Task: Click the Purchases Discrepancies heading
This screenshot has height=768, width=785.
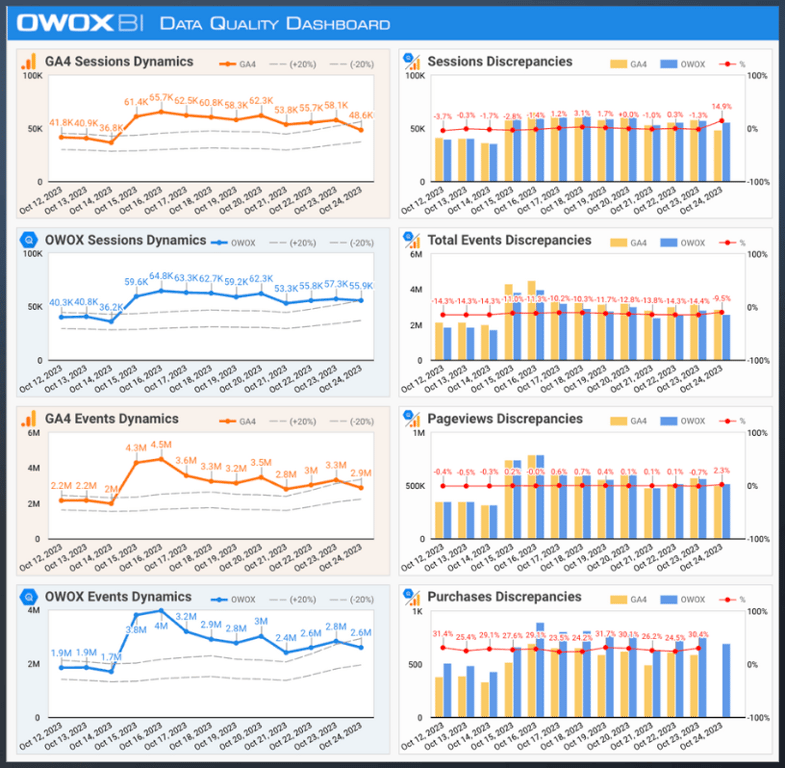Action: click(504, 597)
